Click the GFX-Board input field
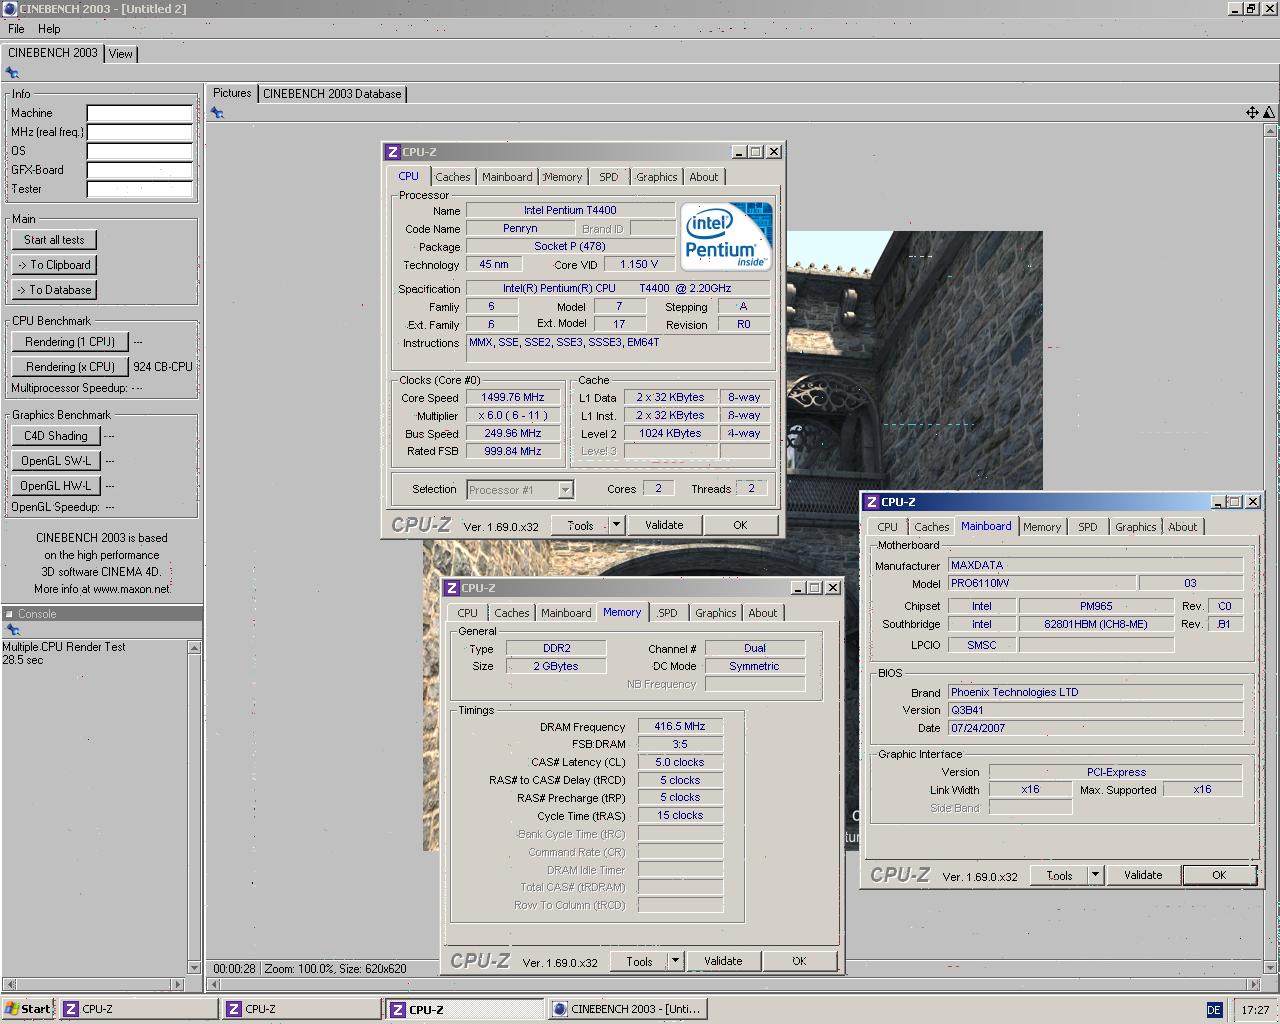1280x1024 pixels. tap(140, 170)
